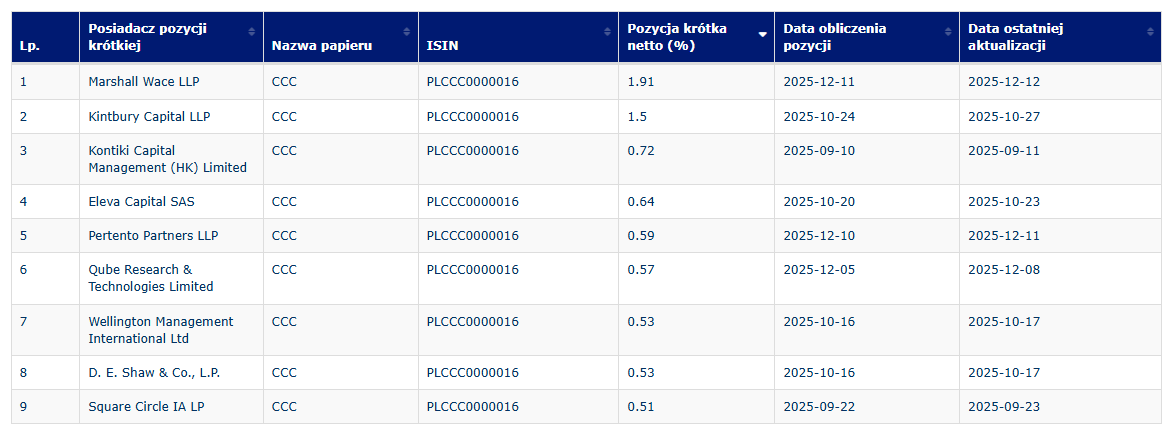The width and height of the screenshot is (1168, 431).
Task: Click ISIN code in Square Circle row
Action: point(472,406)
